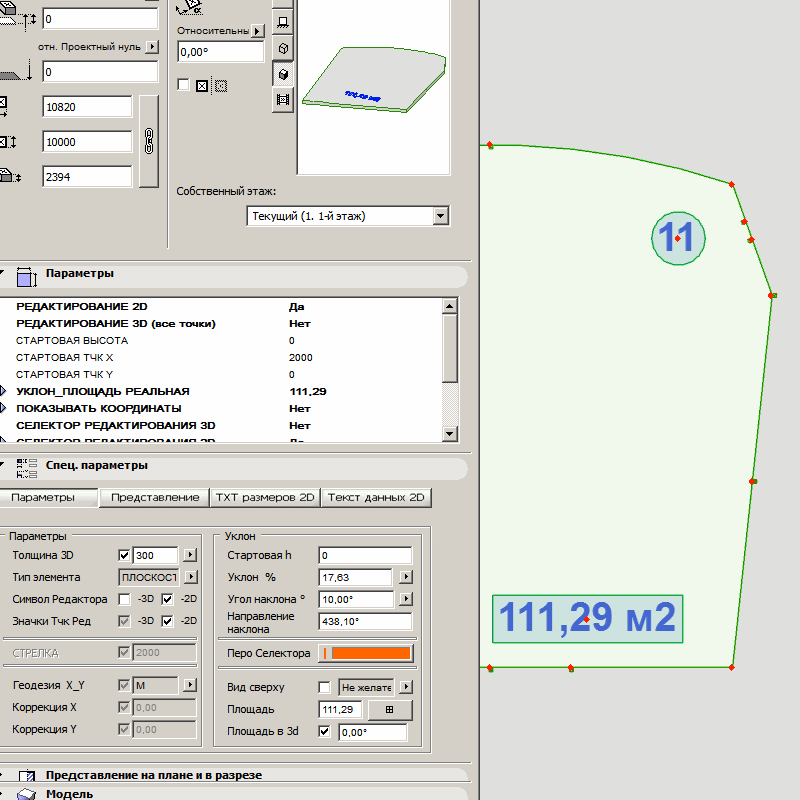Open the Текст данных 2D tab
Image resolution: width=800 pixels, height=800 pixels.
(x=376, y=497)
